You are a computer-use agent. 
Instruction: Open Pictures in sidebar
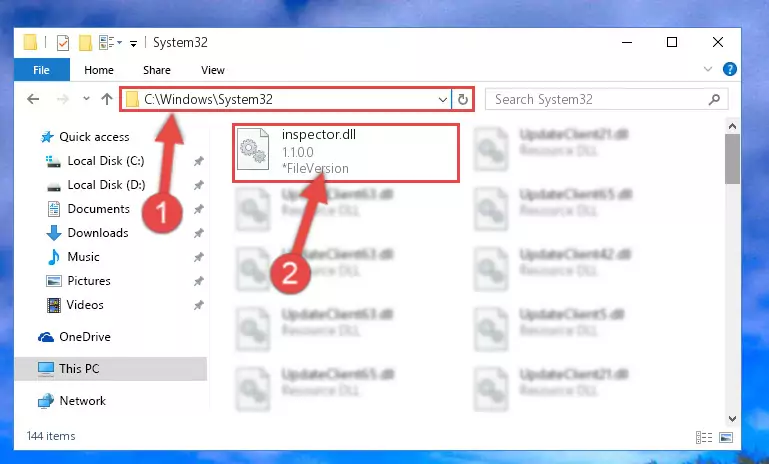[x=78, y=281]
